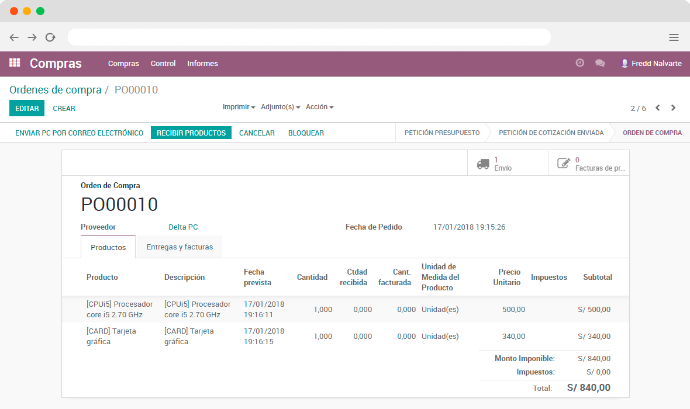Reload the page with refresh icon
The image size is (690, 409).
(50, 37)
